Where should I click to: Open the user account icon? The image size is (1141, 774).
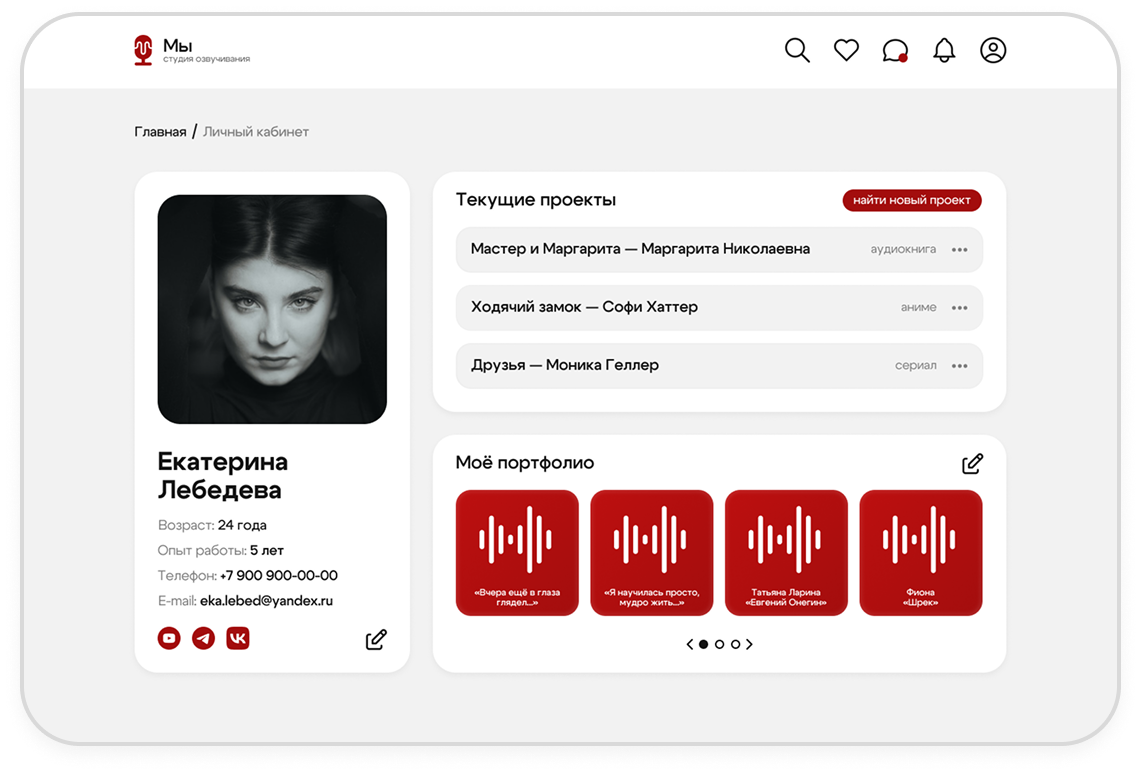pyautogui.click(x=993, y=51)
